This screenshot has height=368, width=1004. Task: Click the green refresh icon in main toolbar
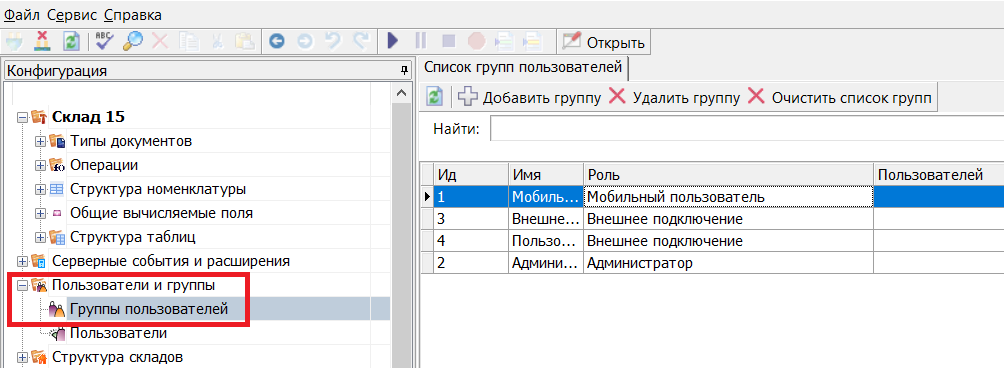click(71, 42)
